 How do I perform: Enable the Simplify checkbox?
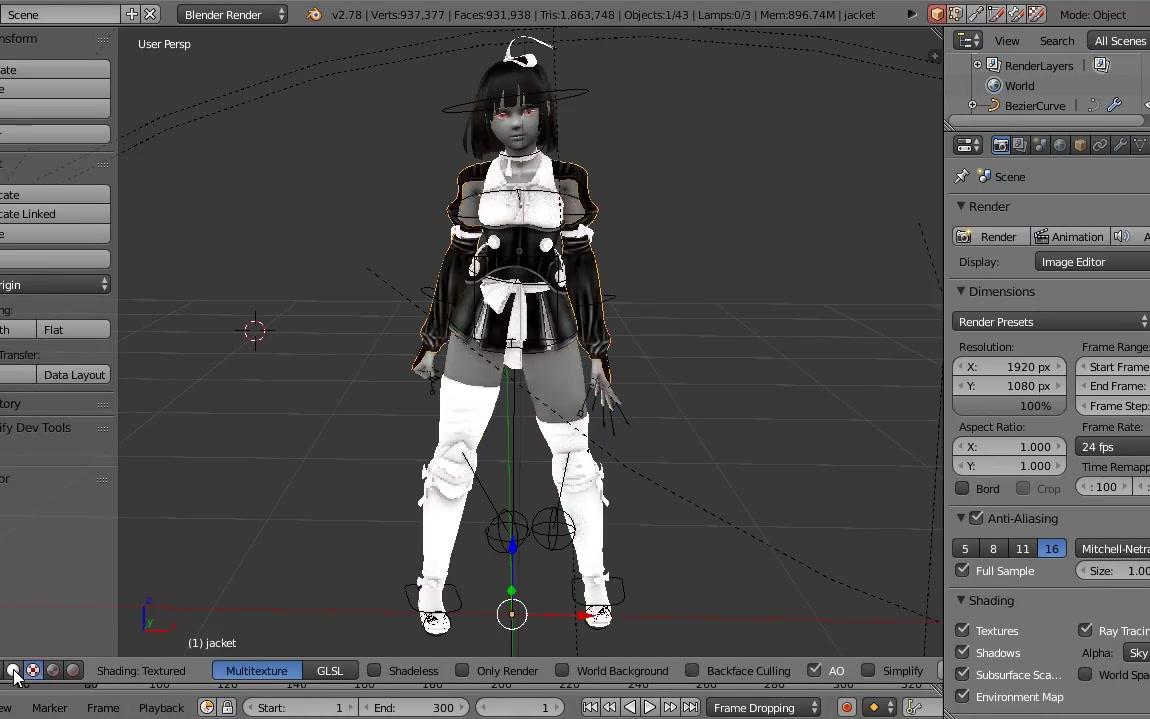[x=868, y=670]
